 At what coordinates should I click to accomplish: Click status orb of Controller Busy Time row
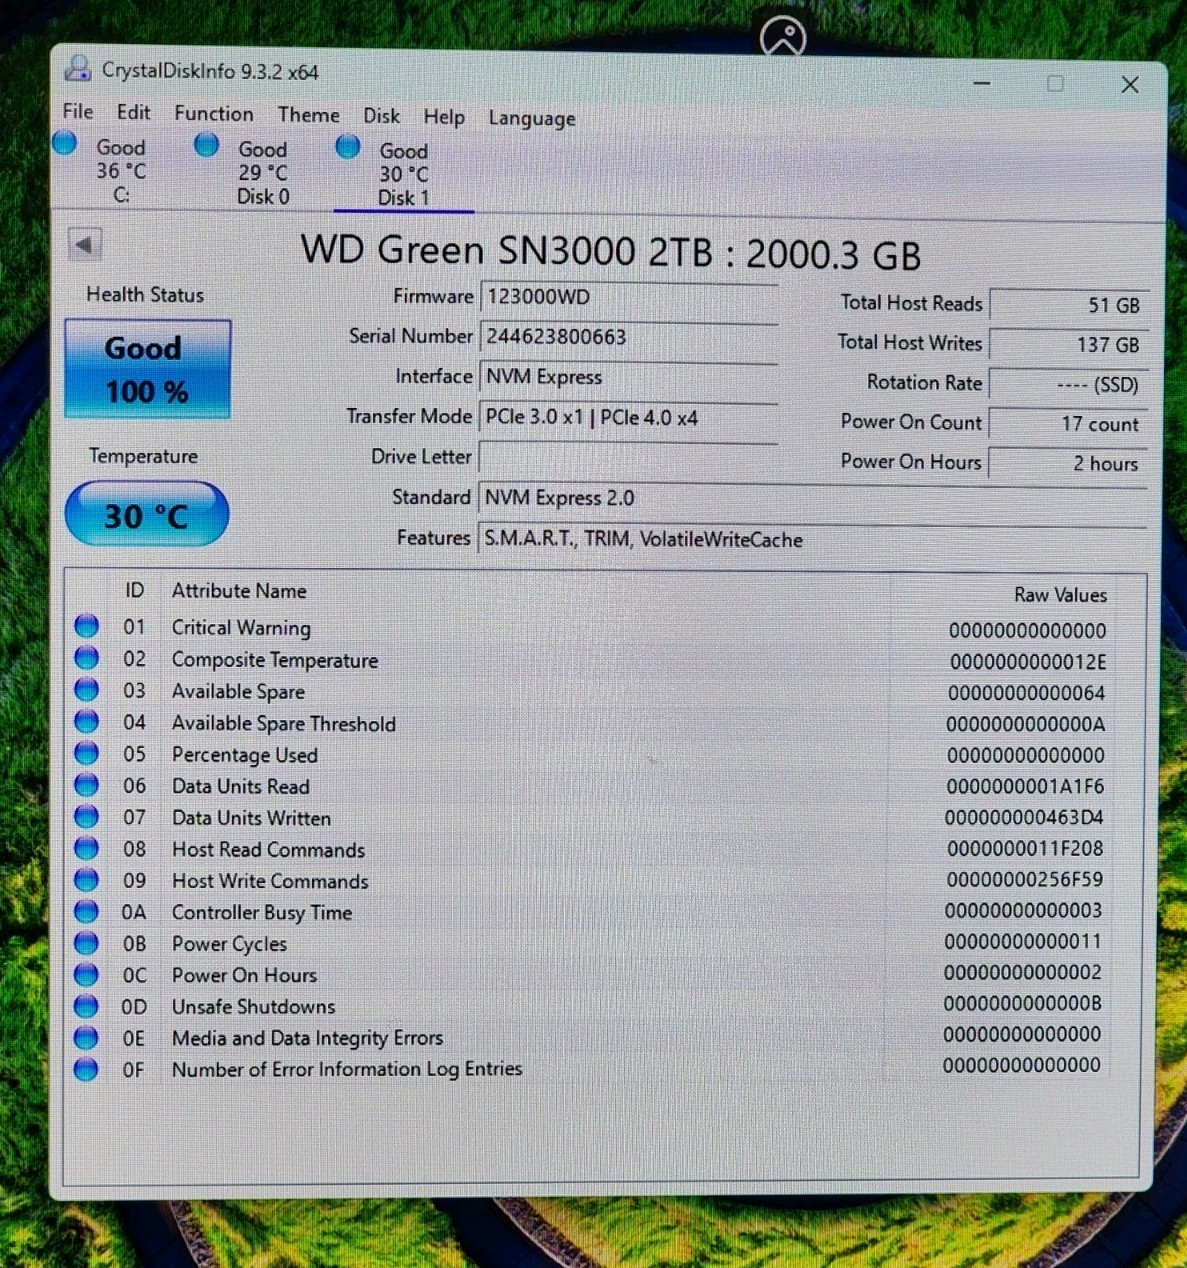pos(87,911)
